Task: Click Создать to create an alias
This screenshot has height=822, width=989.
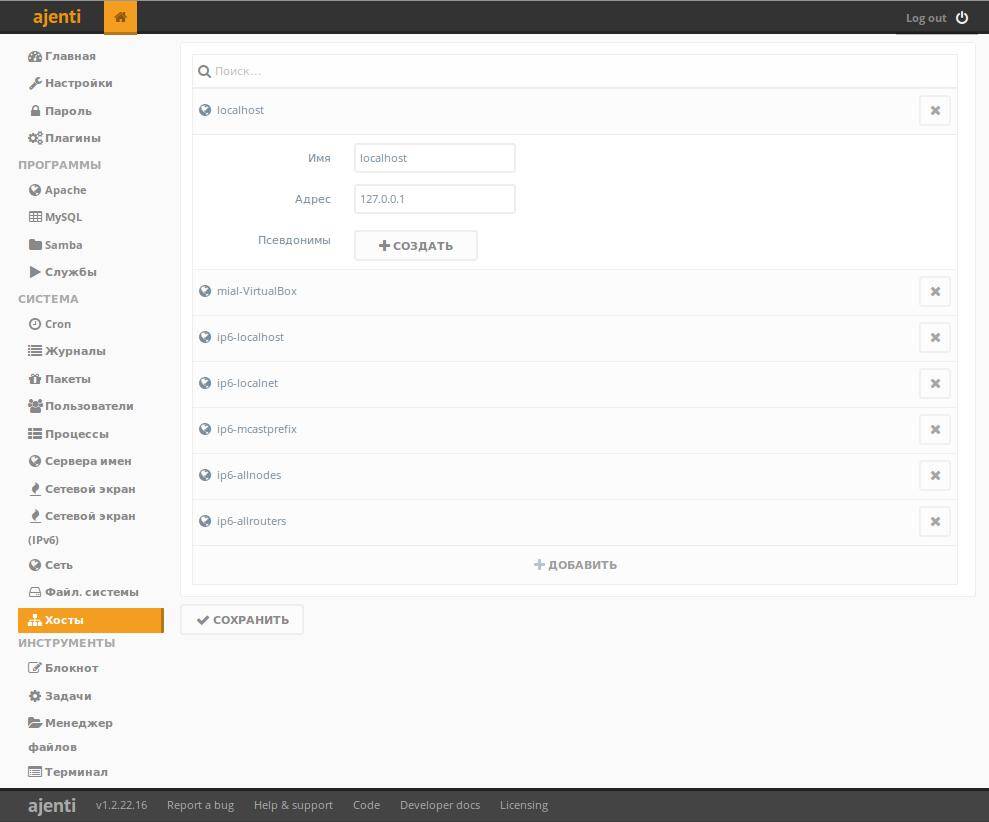Action: pyautogui.click(x=415, y=246)
